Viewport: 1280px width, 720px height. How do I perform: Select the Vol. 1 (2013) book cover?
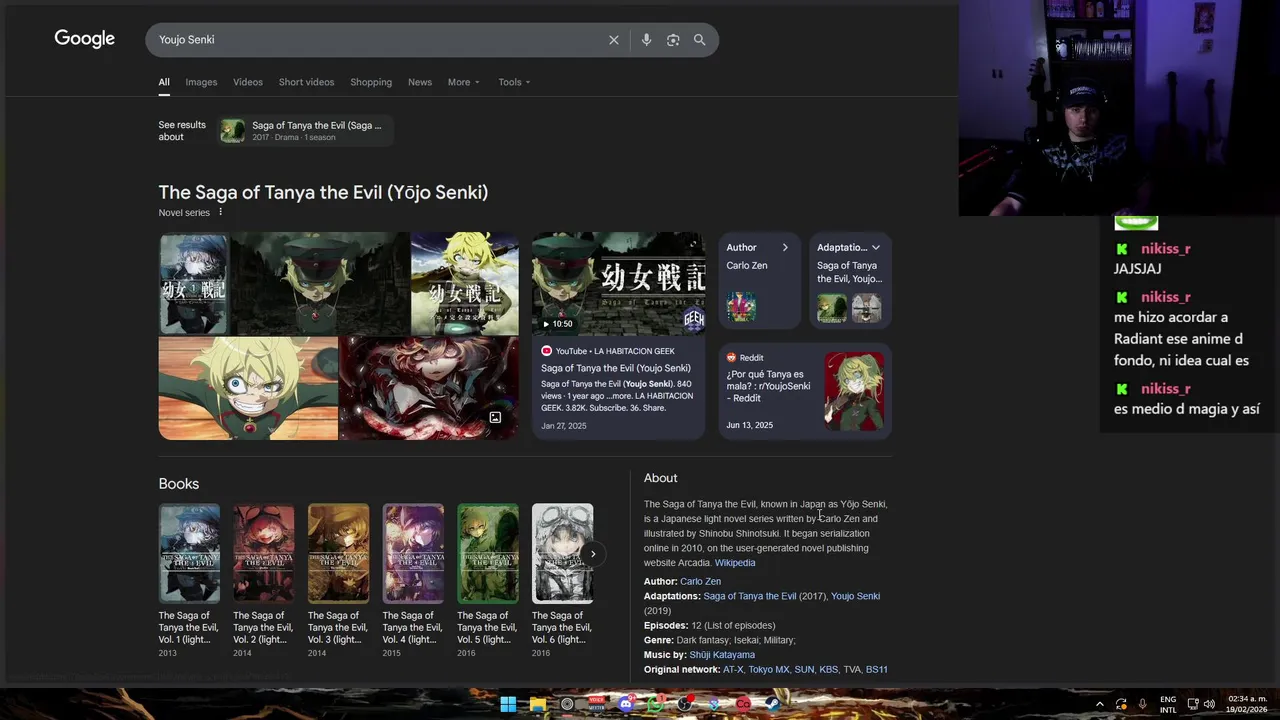point(189,553)
